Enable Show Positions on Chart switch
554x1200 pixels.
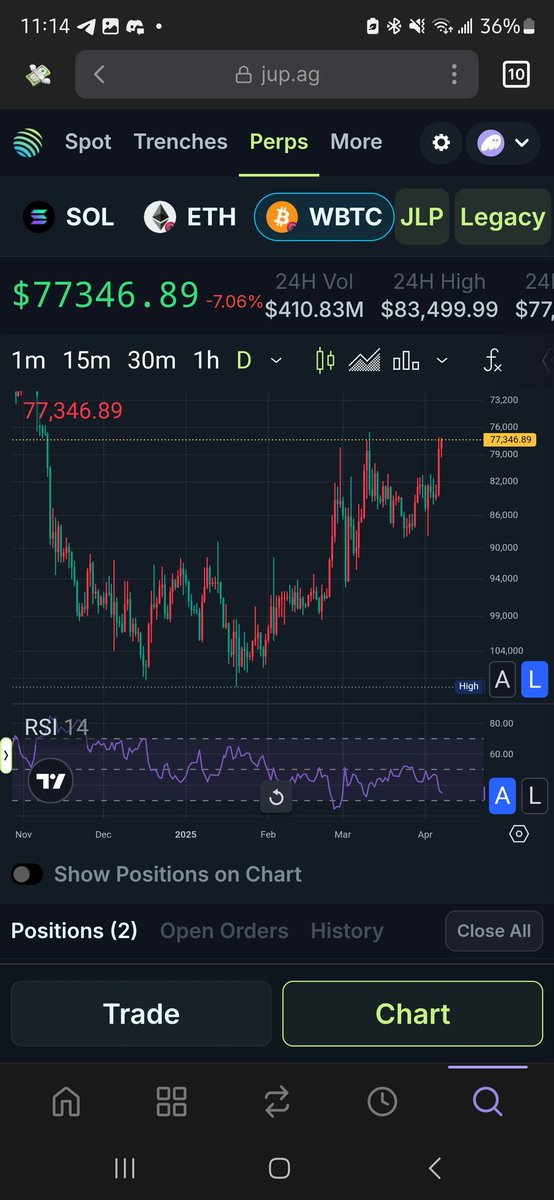point(27,874)
